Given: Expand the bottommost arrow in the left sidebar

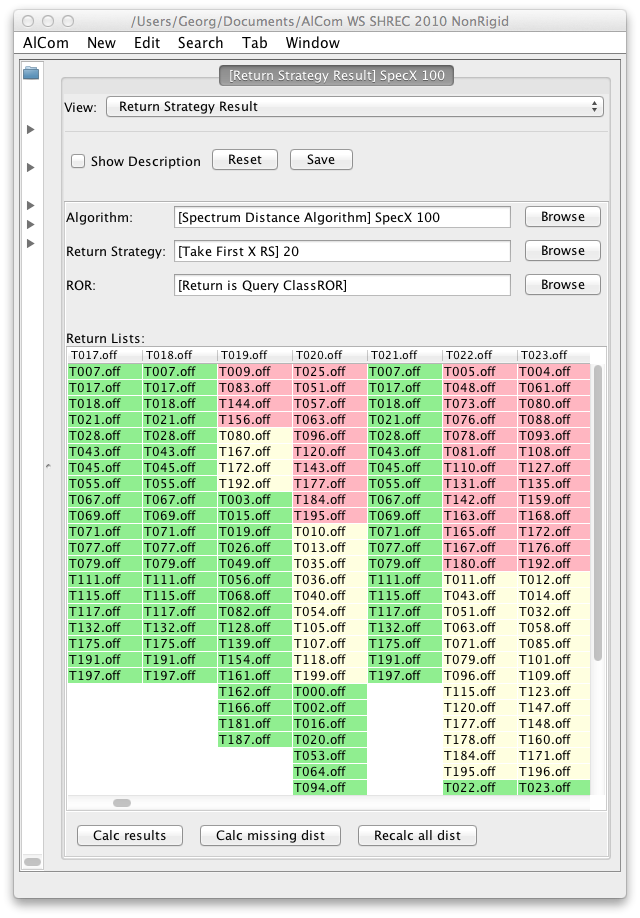Looking at the screenshot, I should [x=31, y=243].
